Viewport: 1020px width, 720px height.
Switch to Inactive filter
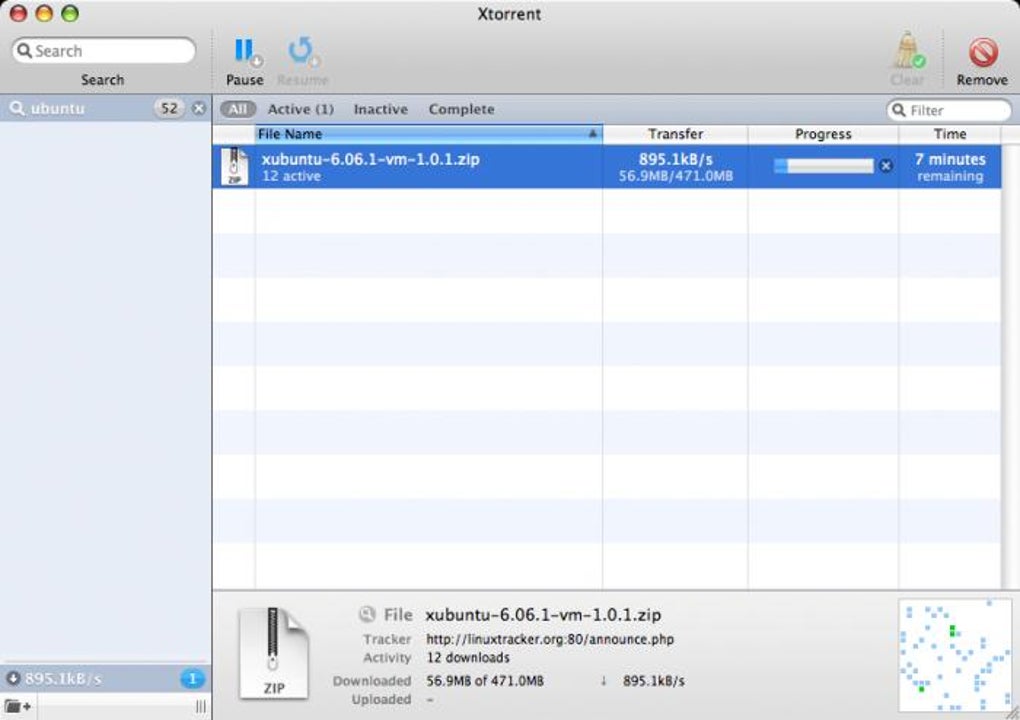coord(381,109)
